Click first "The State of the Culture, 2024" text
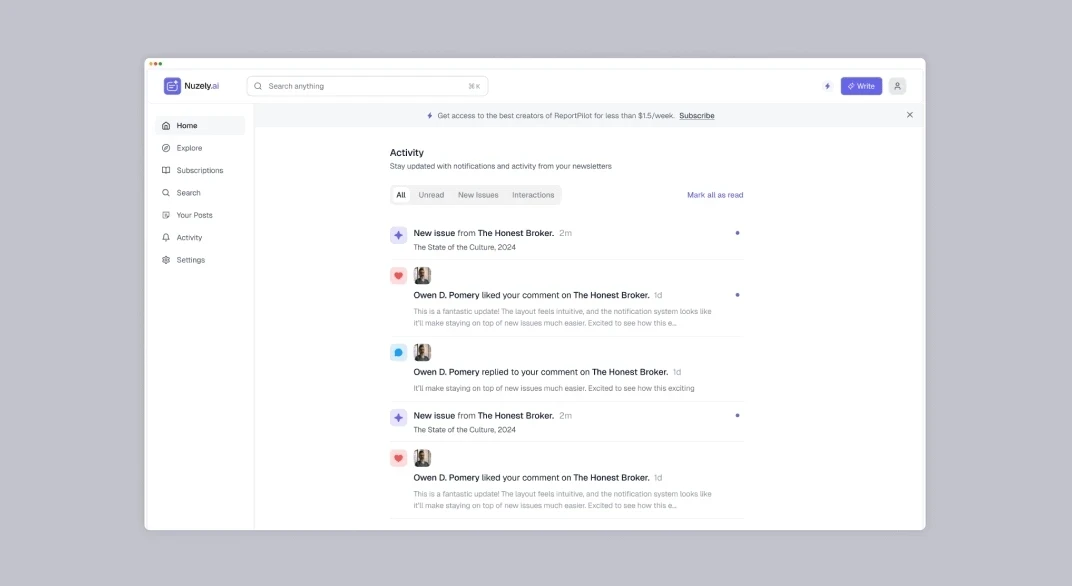Viewport: 1072px width, 586px height. click(x=464, y=248)
